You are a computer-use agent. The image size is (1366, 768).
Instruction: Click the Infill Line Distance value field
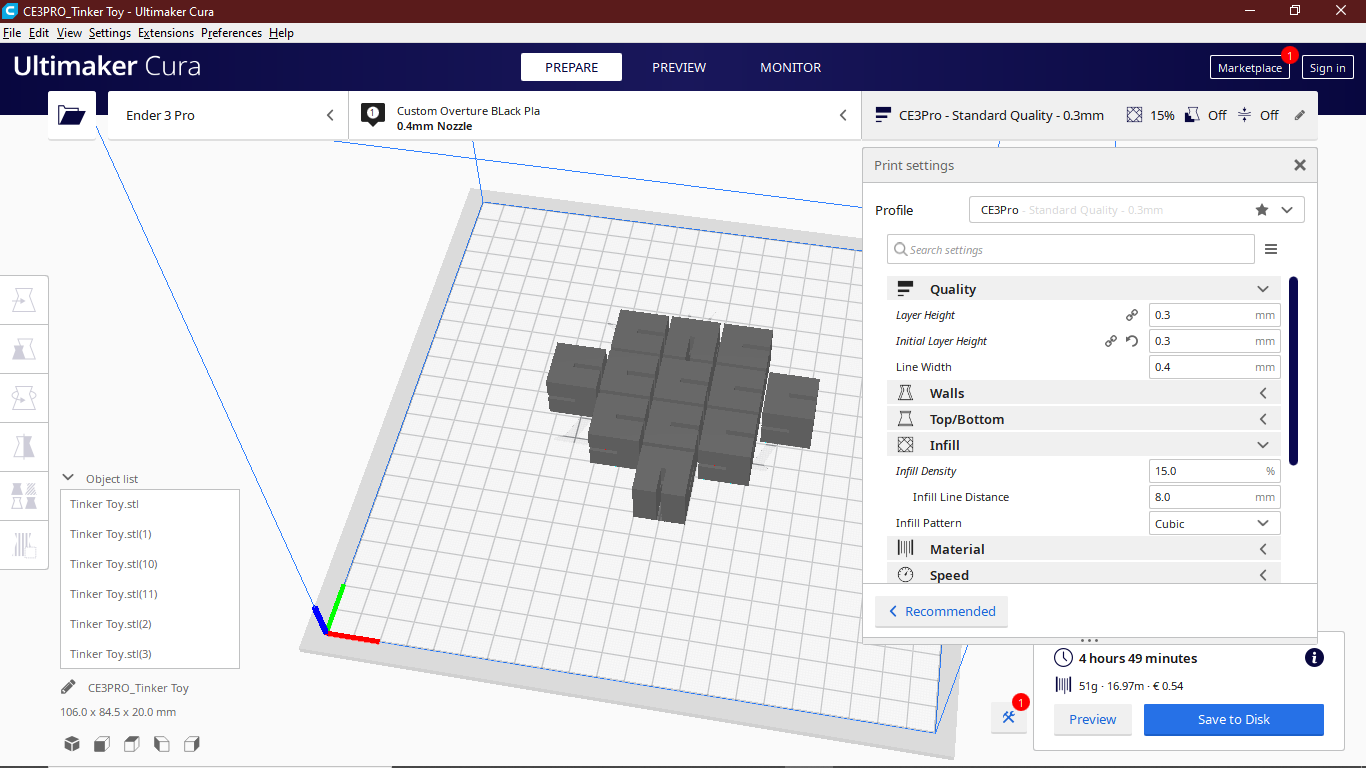(x=1215, y=497)
